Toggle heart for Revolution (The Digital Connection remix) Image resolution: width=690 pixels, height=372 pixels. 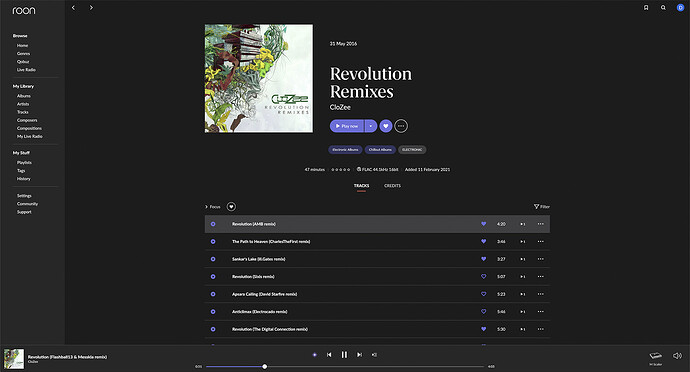tap(484, 329)
